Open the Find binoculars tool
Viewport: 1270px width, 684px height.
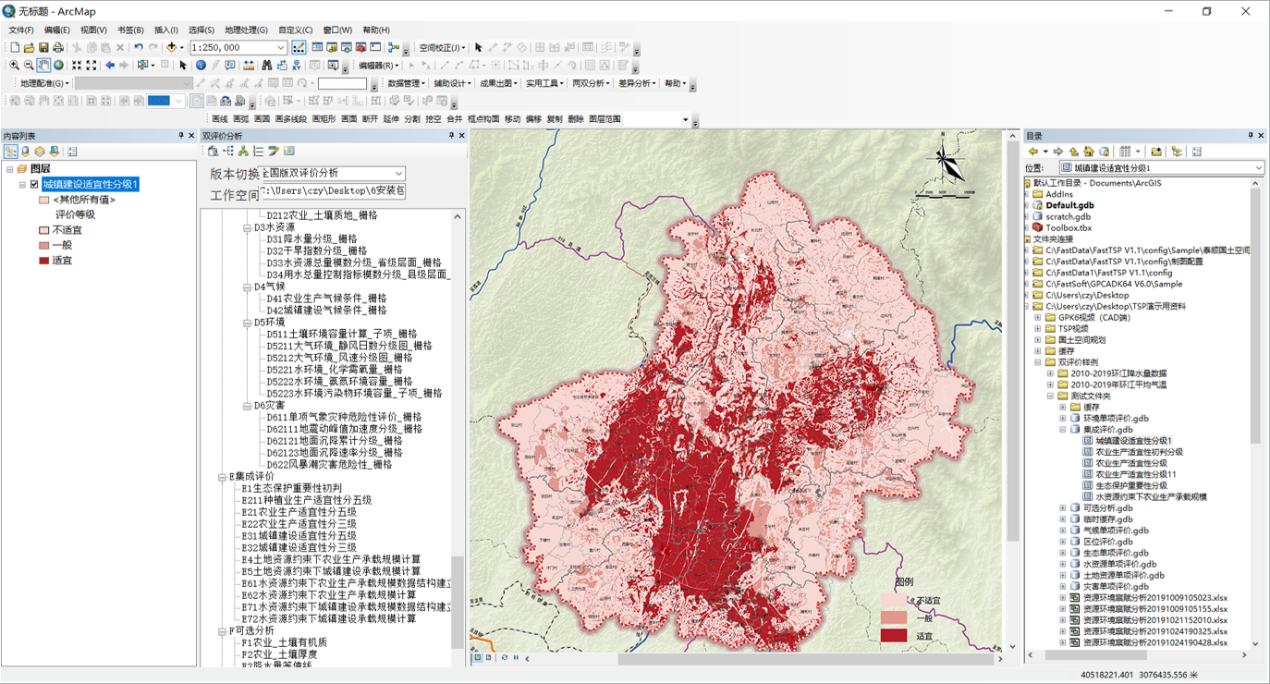click(267, 65)
